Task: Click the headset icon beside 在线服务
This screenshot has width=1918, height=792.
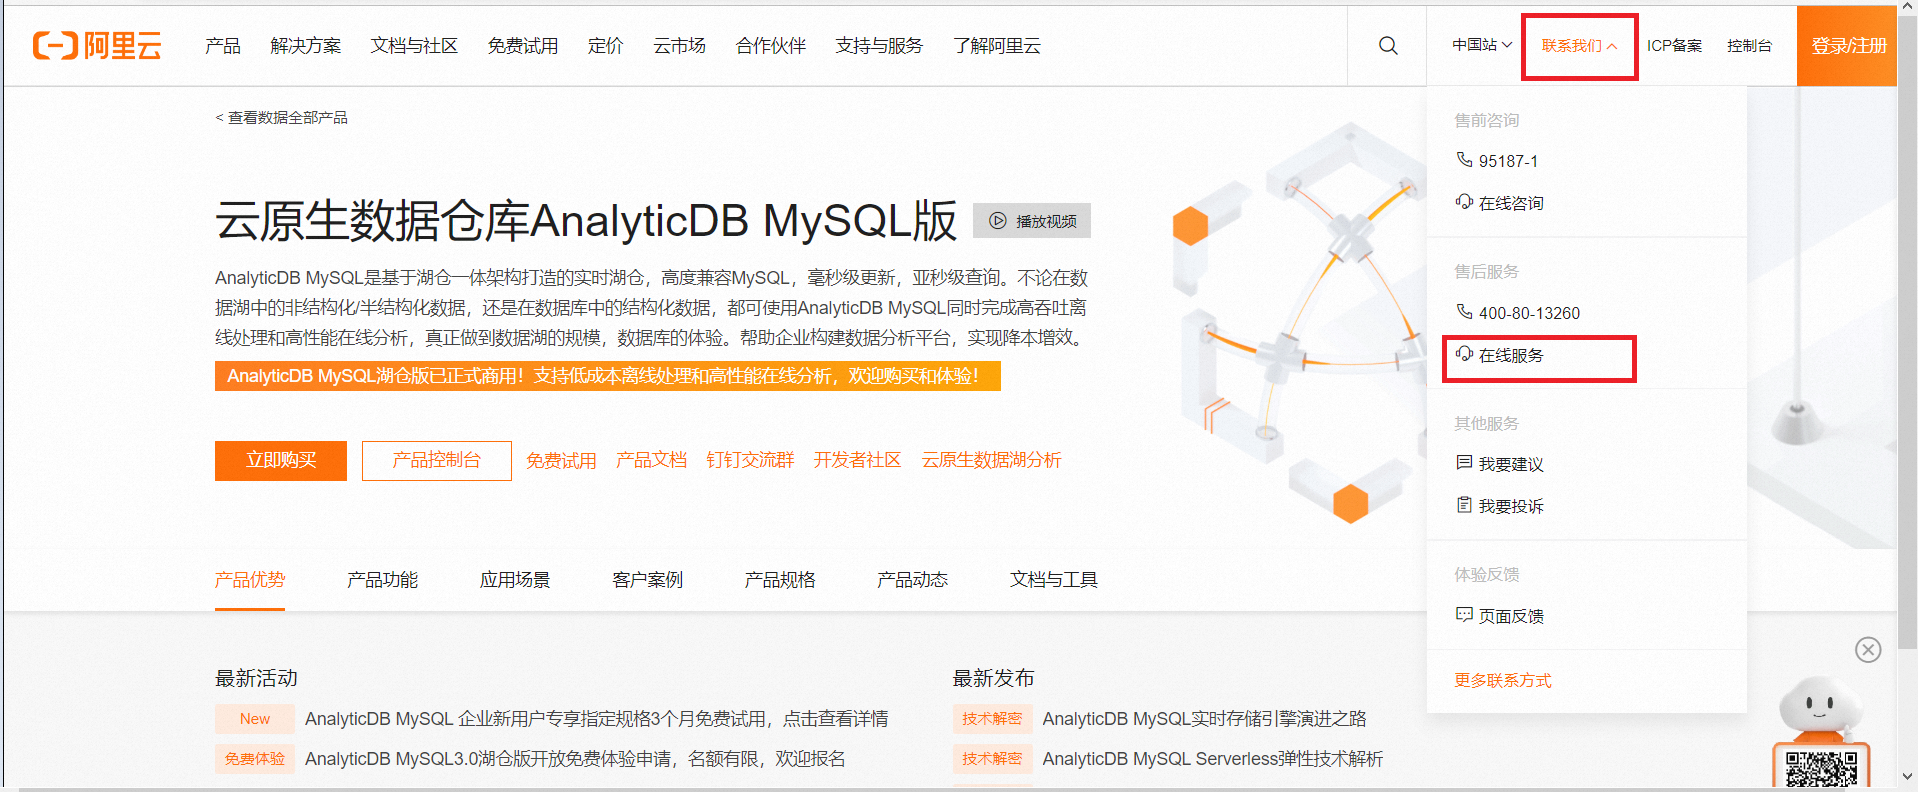Action: pos(1464,354)
